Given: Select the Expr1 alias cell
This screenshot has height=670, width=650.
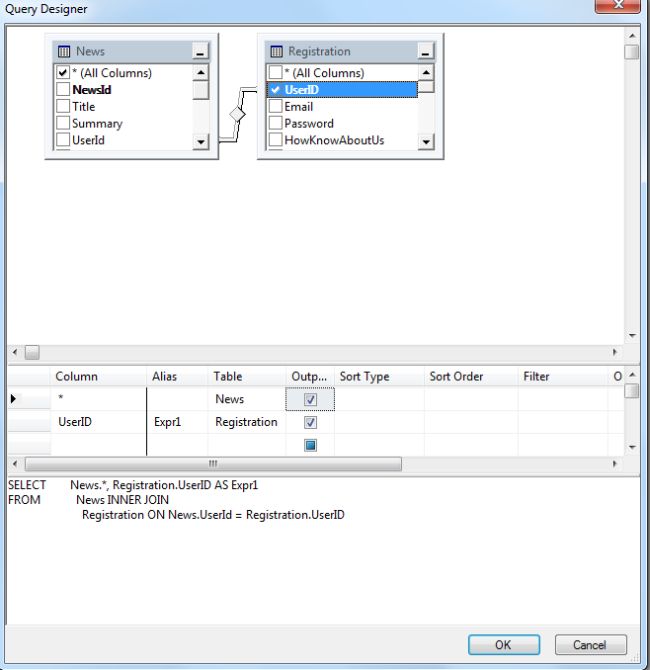Looking at the screenshot, I should [x=177, y=422].
